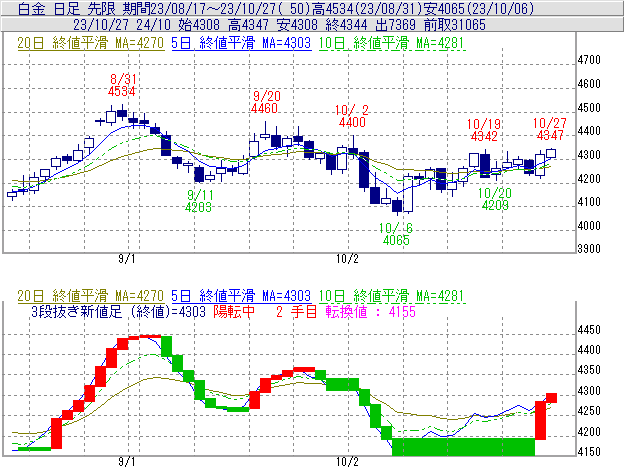The height and width of the screenshot is (475, 624).
Task: Click the 終4344 close price value
Action: (347, 25)
